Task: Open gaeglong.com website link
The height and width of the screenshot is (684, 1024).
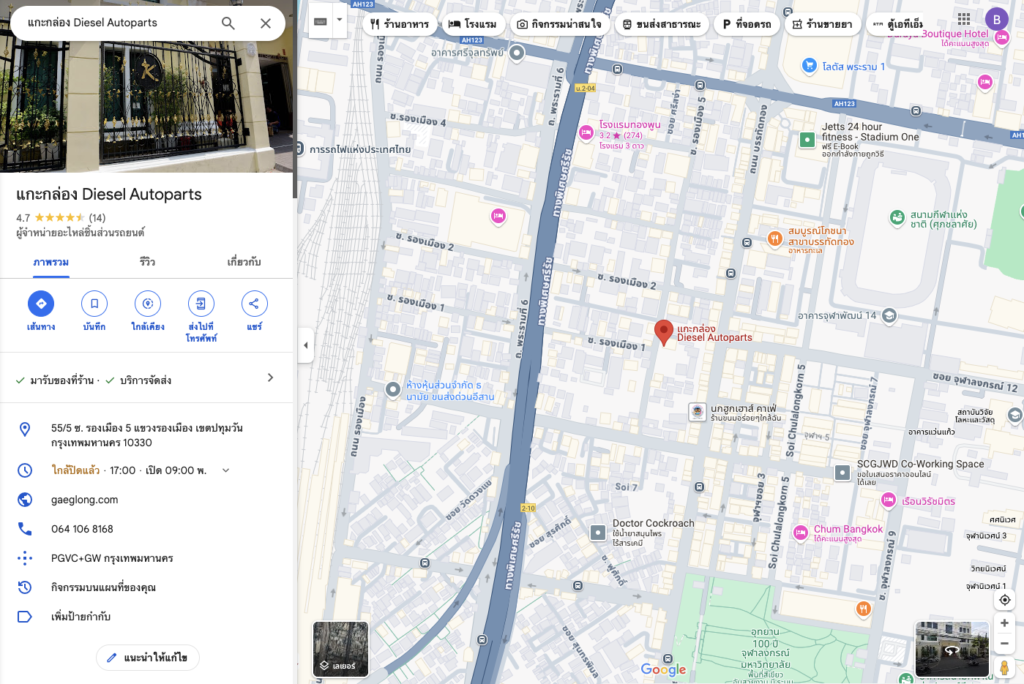Action: click(x=84, y=500)
